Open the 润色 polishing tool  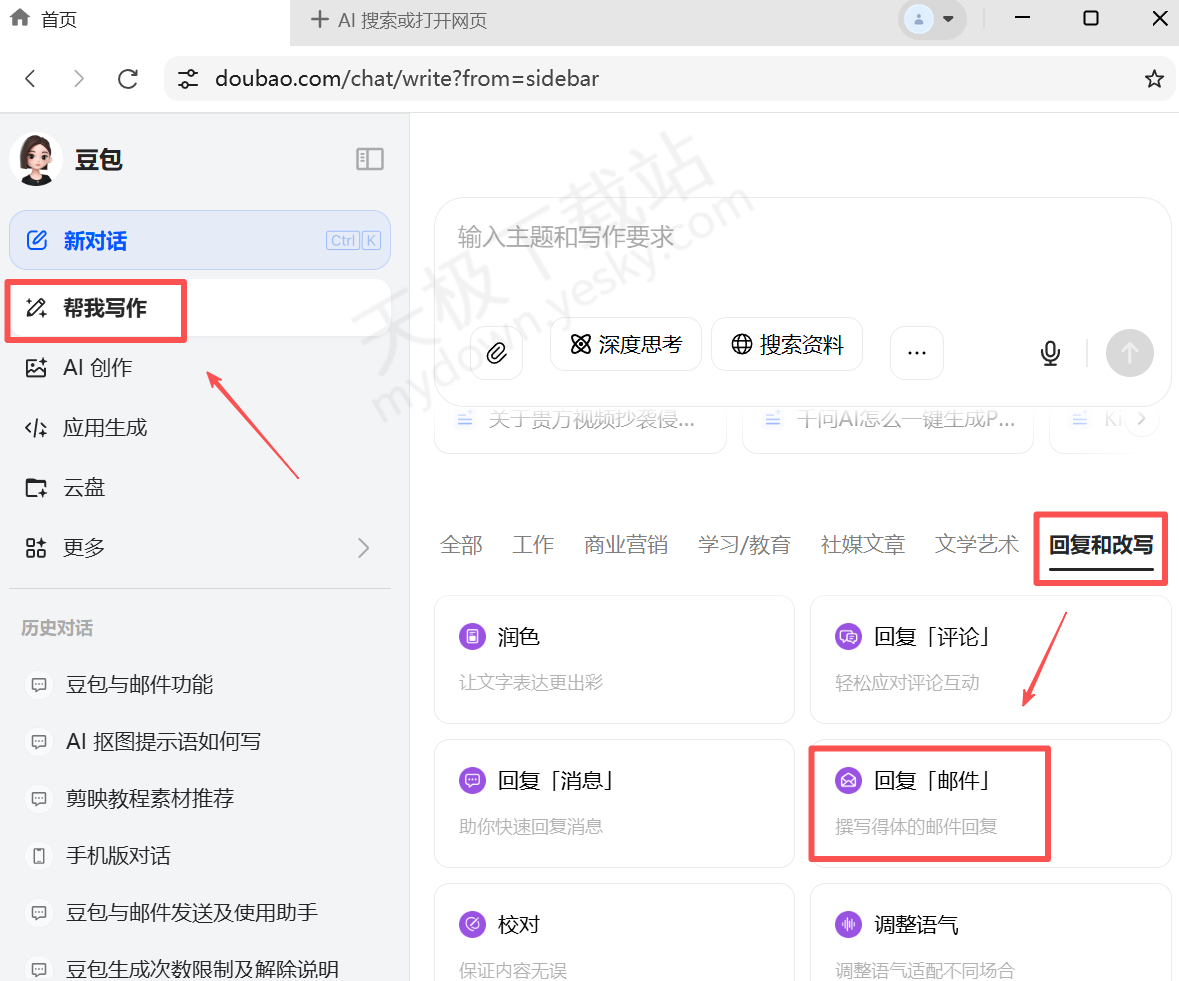pos(614,659)
